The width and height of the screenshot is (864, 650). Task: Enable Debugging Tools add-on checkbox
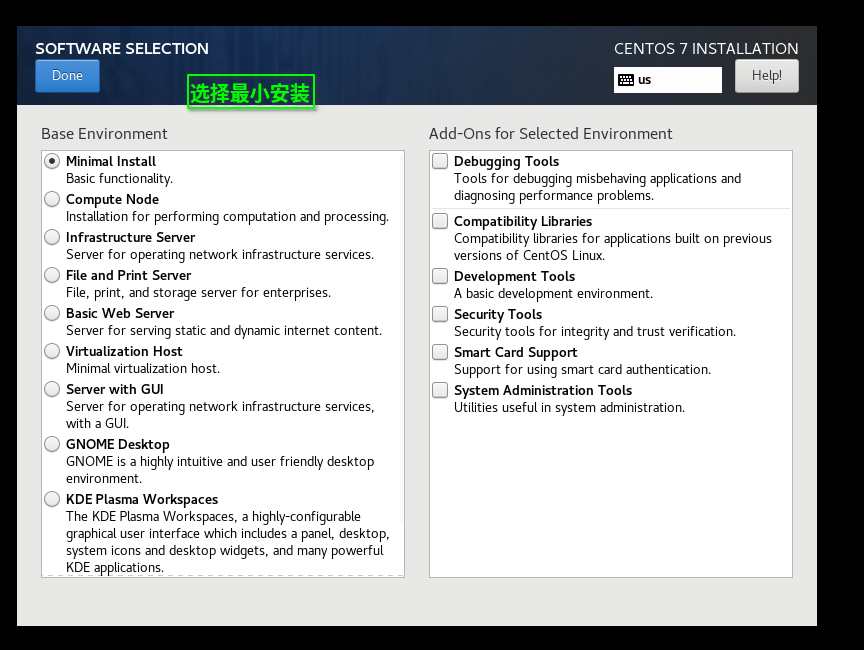440,161
